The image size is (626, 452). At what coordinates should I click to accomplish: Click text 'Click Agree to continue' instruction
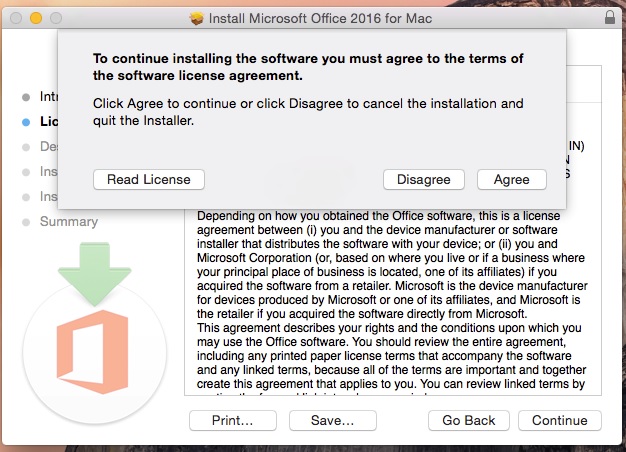pyautogui.click(x=308, y=112)
